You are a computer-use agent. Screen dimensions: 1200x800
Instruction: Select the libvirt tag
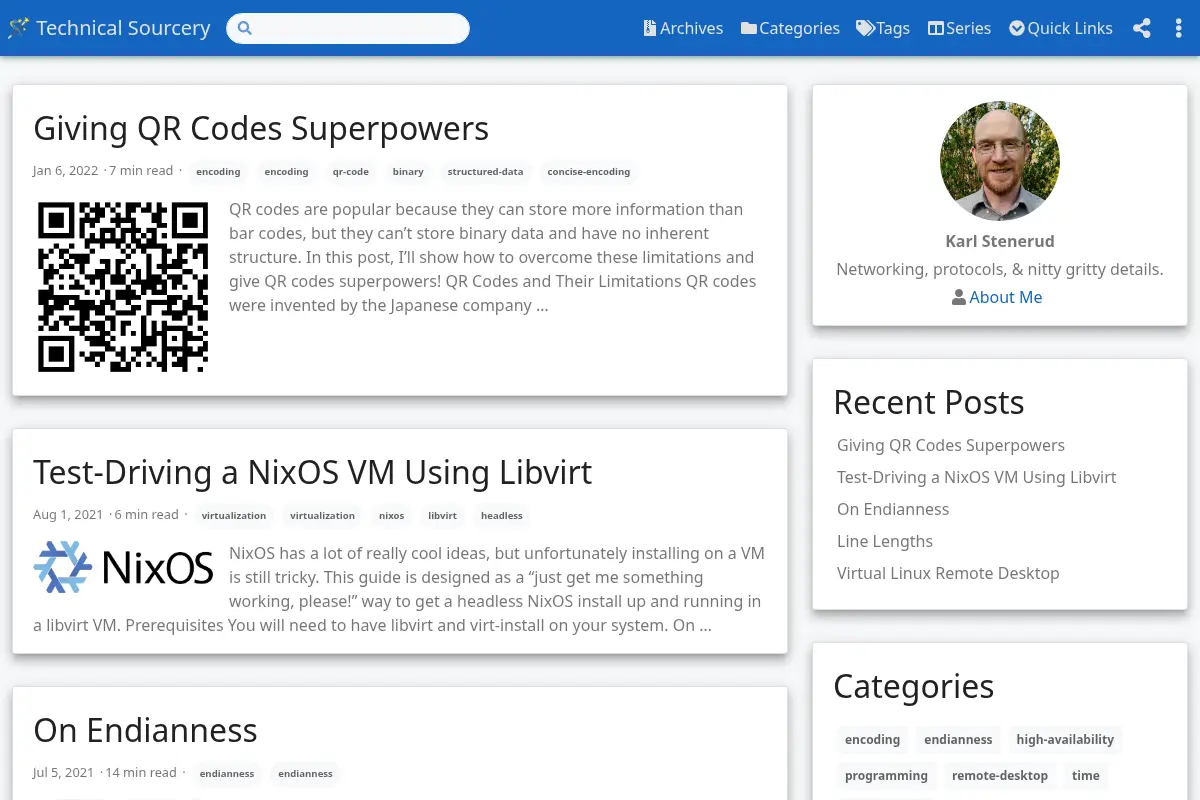pyautogui.click(x=442, y=516)
